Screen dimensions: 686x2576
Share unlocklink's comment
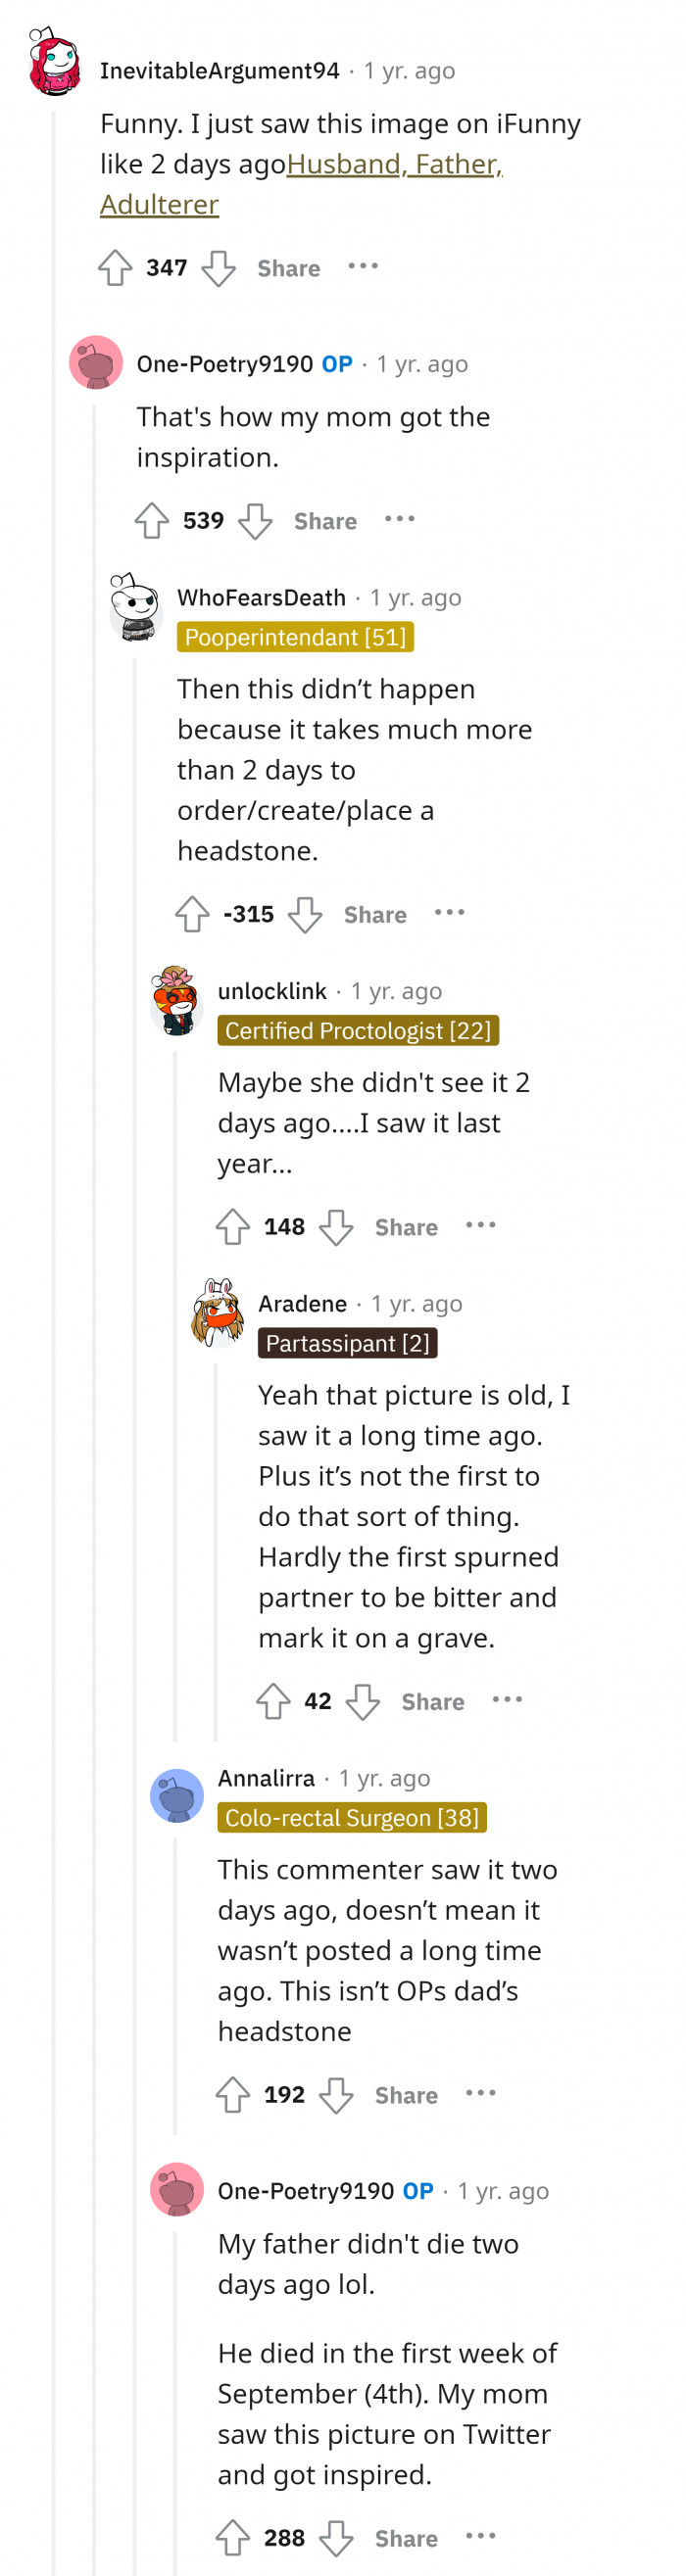point(406,1227)
